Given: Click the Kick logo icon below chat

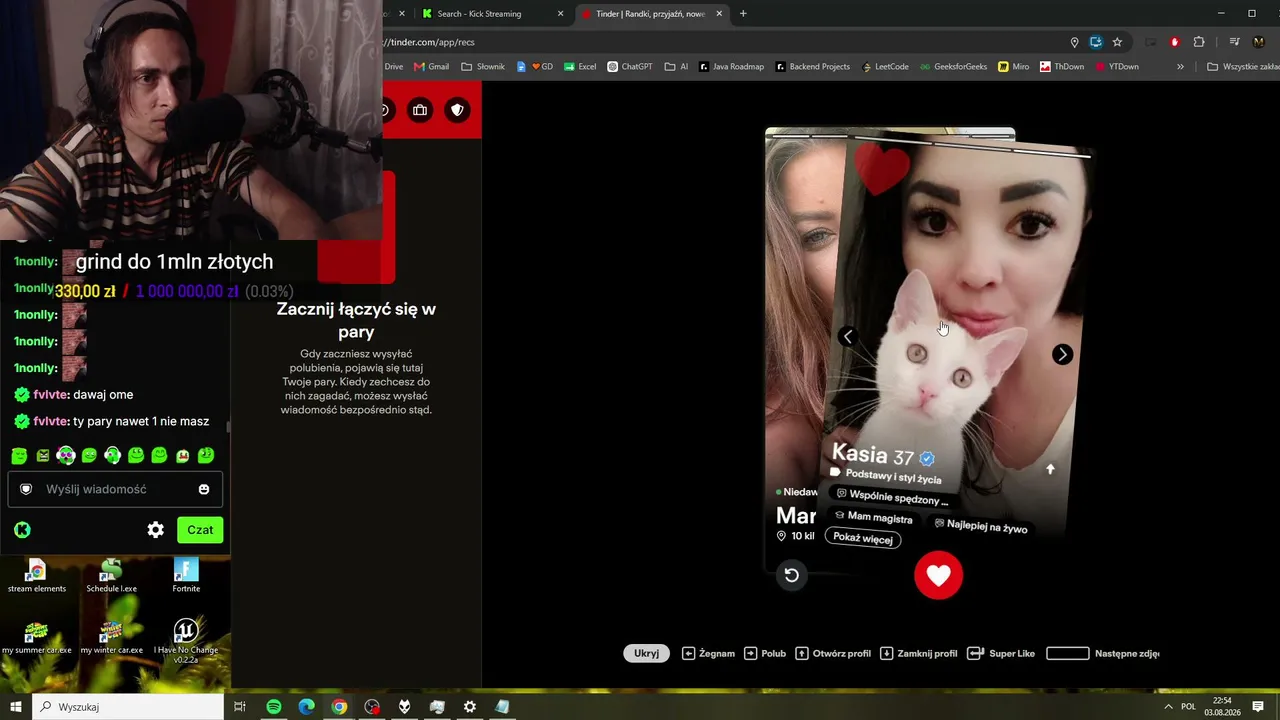Looking at the screenshot, I should [22, 530].
